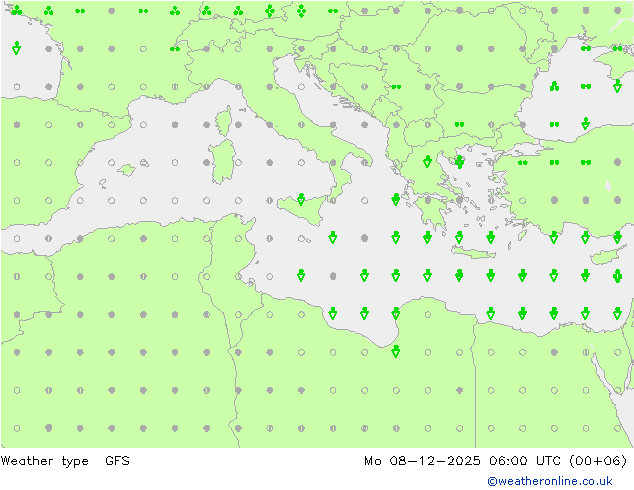Click the outlined shower symbol in the Bay of Biscay
The height and width of the screenshot is (490, 634).
pyautogui.click(x=17, y=48)
